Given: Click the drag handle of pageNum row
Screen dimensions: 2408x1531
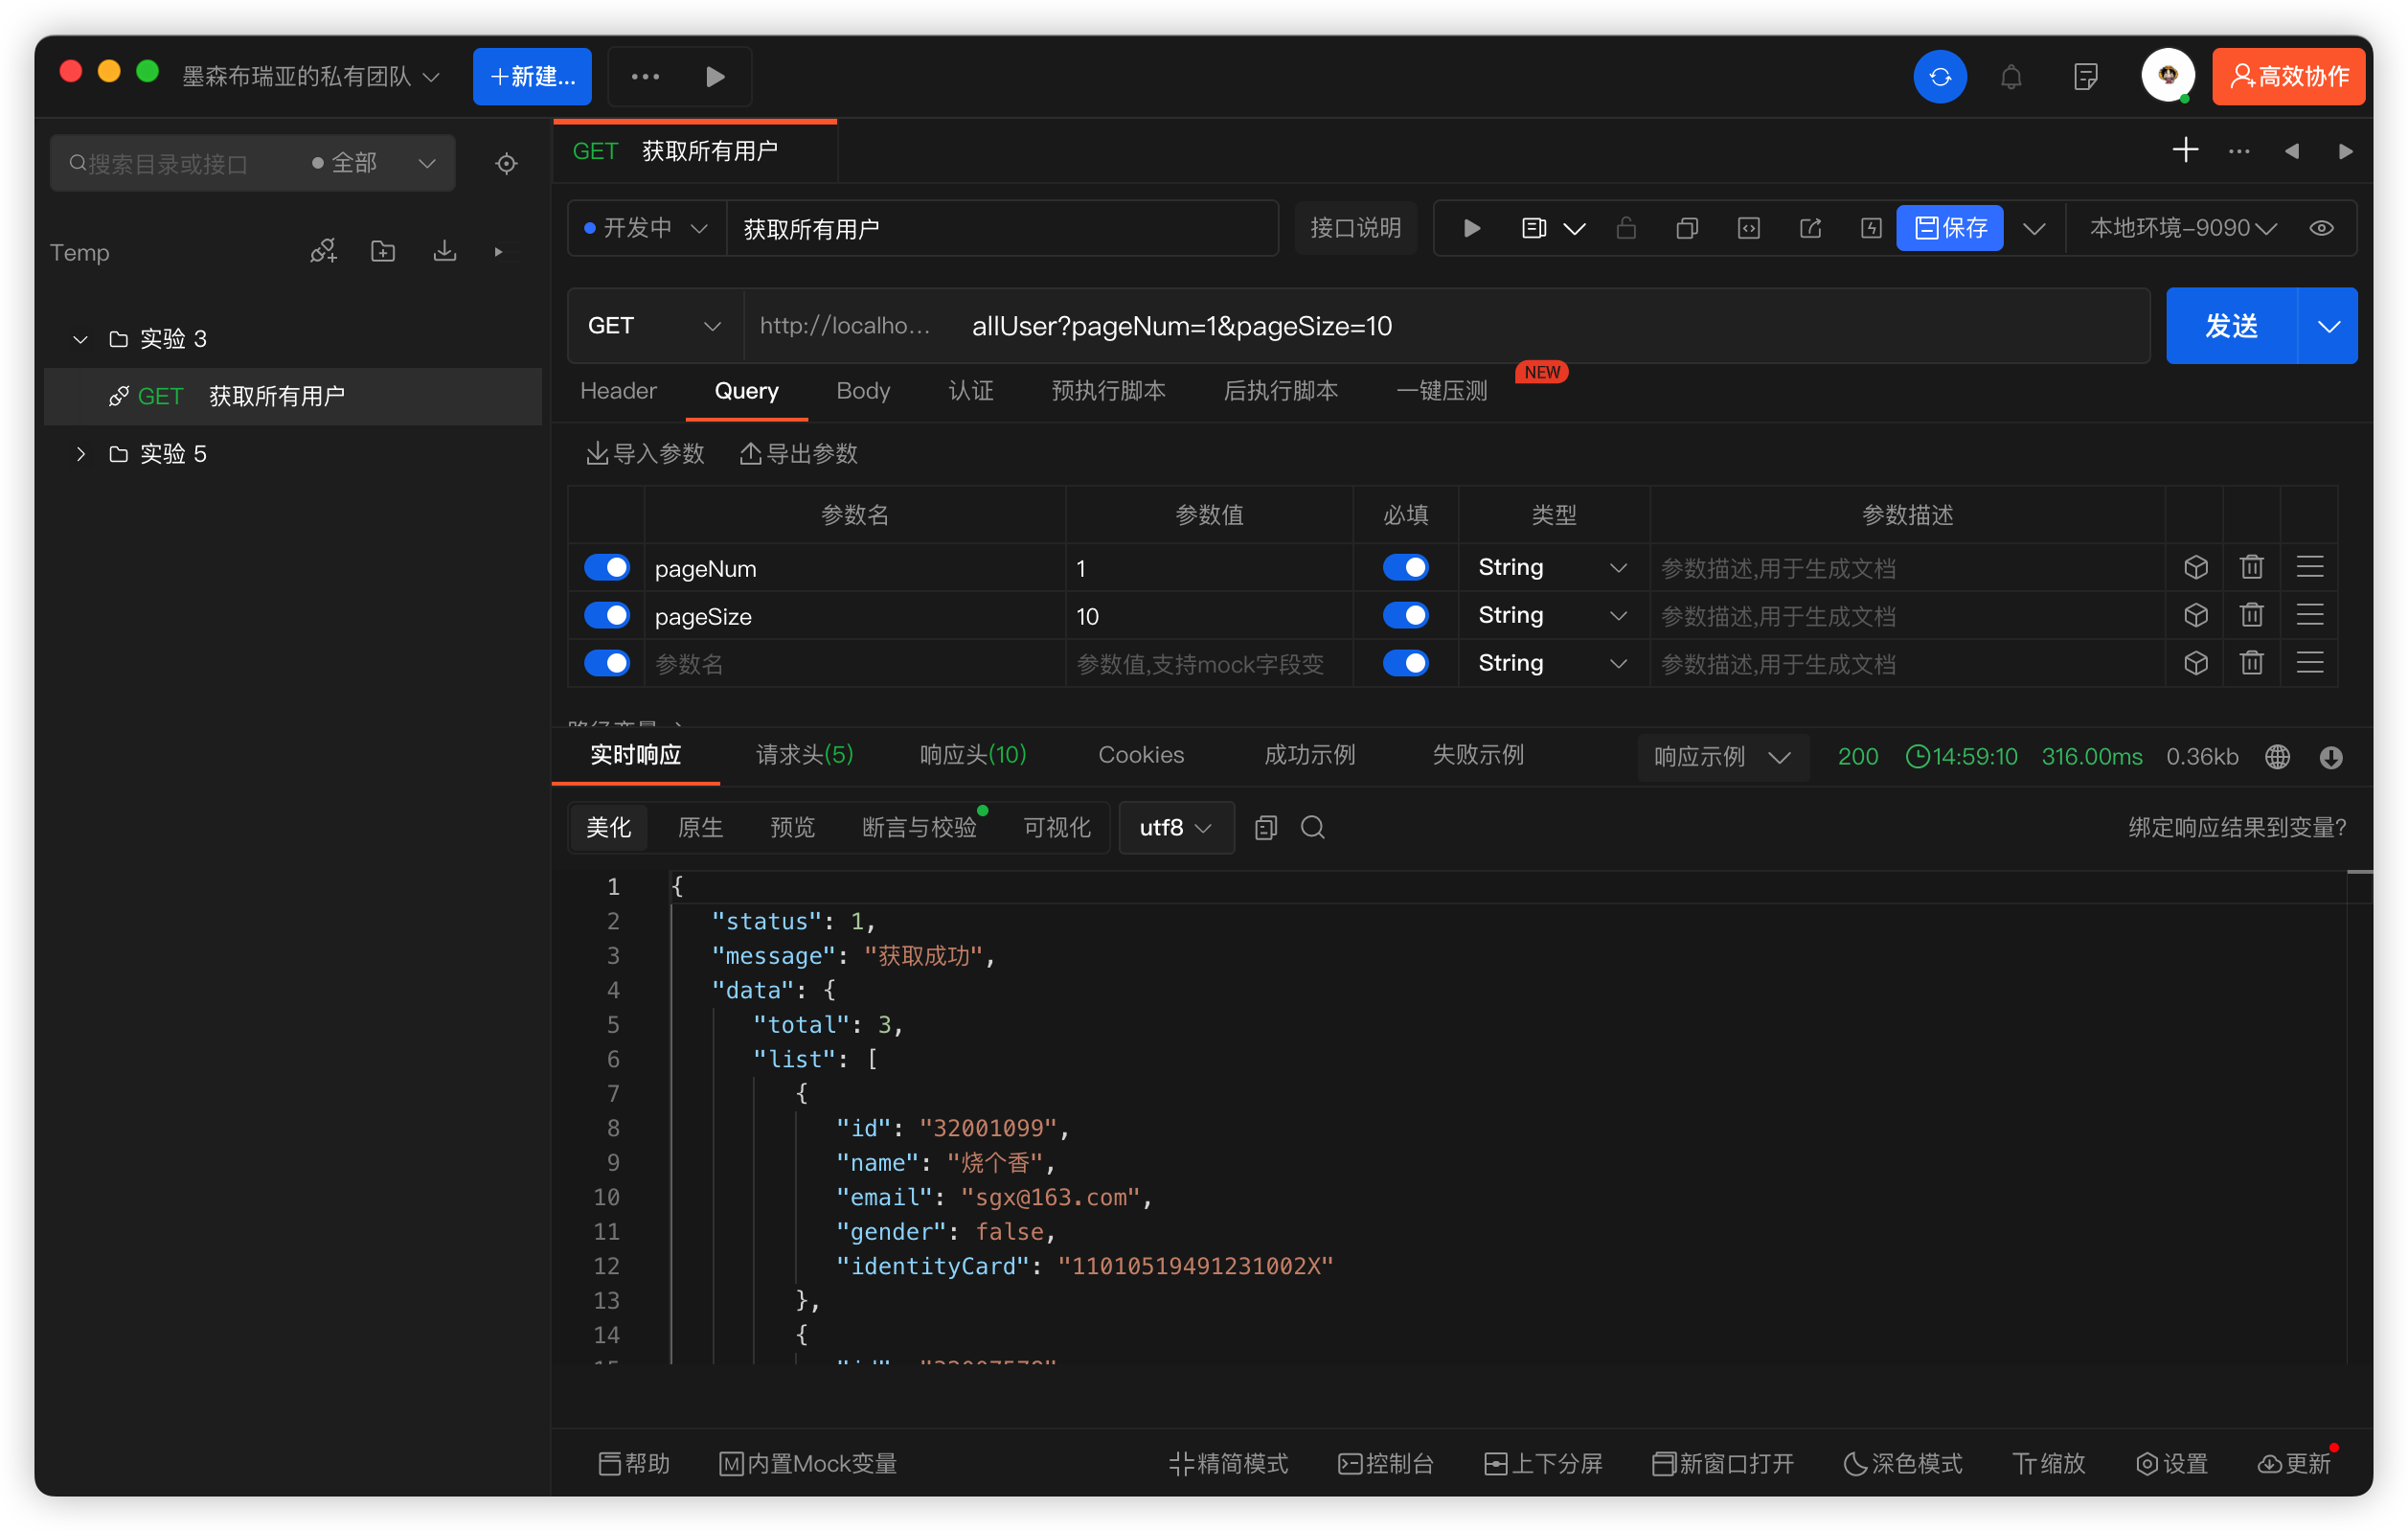Looking at the screenshot, I should pos(2309,567).
